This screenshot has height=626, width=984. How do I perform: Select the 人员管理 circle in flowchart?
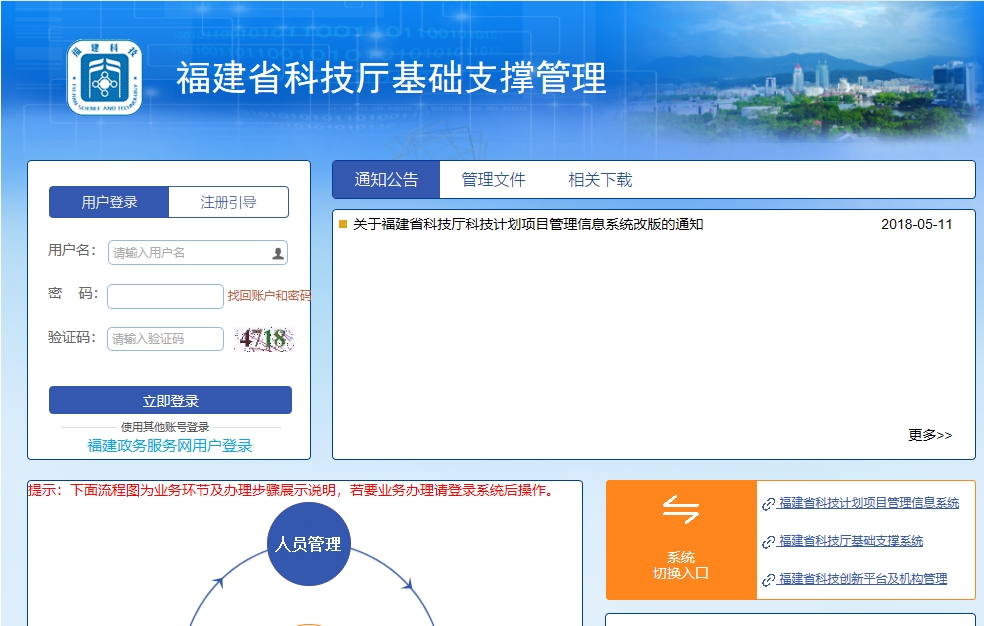[x=309, y=544]
